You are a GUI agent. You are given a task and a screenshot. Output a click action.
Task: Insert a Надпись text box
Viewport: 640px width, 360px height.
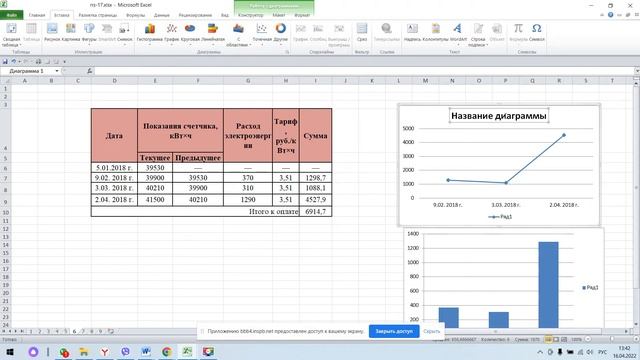tap(412, 32)
